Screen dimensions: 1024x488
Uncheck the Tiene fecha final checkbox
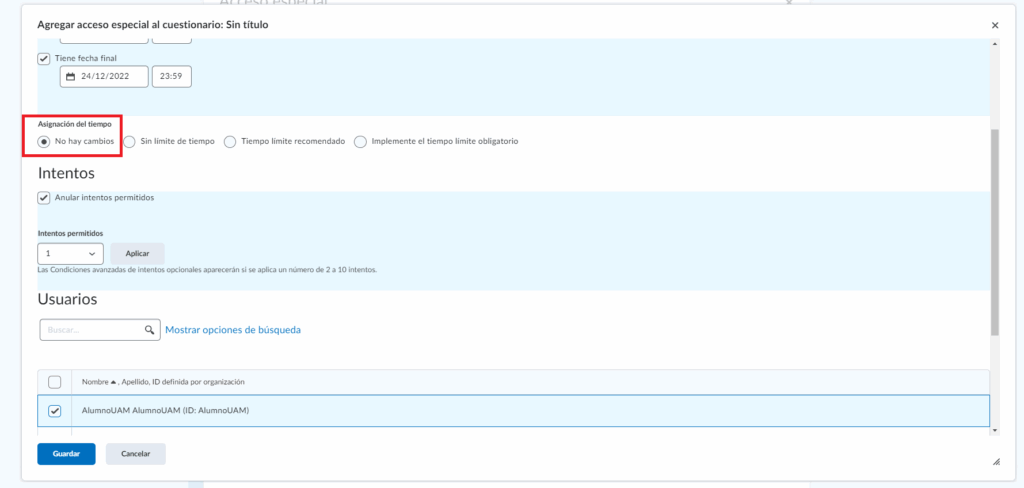click(x=44, y=58)
